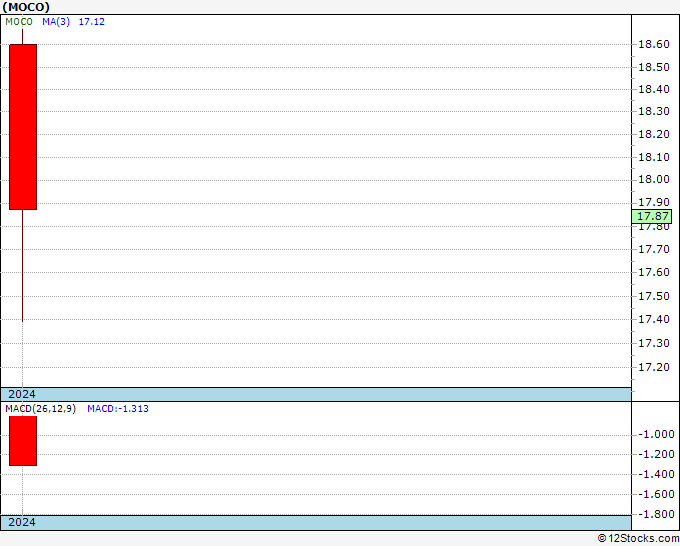Screen dimensions: 680x546
Task: Click the 17.20 price axis label
Action: click(x=654, y=367)
